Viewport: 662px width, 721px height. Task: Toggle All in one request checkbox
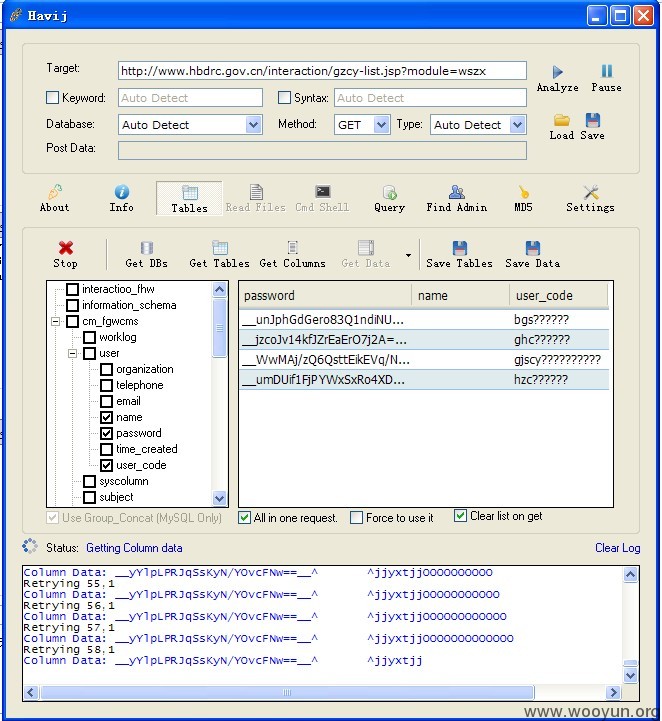coord(245,518)
